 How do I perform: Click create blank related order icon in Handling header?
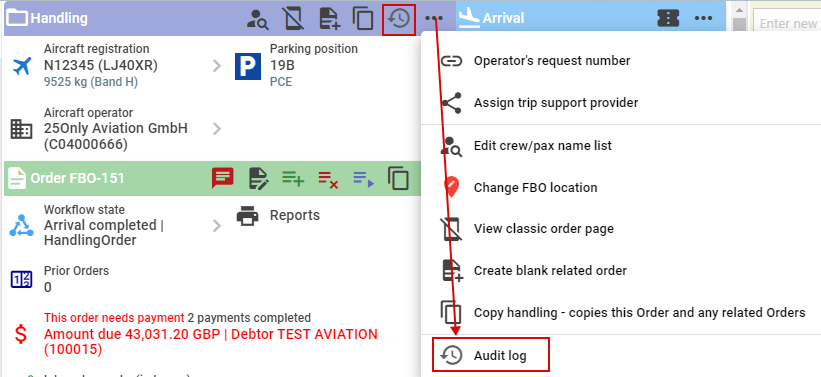329,18
